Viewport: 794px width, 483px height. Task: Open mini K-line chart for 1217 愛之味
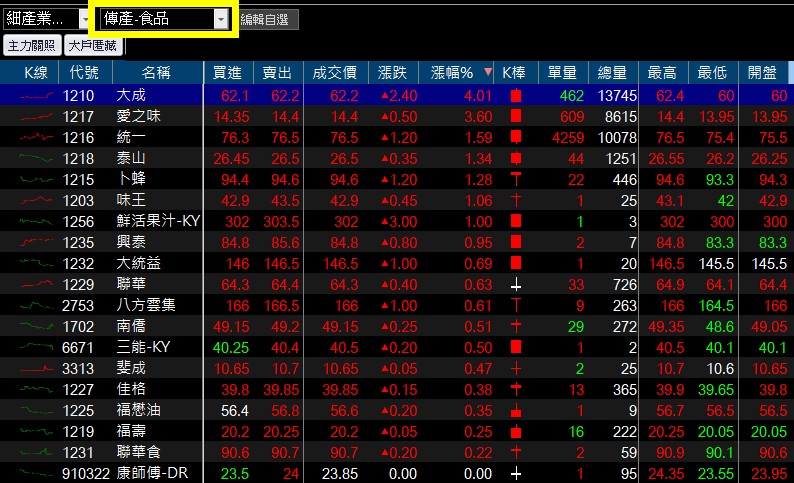pos(36,116)
